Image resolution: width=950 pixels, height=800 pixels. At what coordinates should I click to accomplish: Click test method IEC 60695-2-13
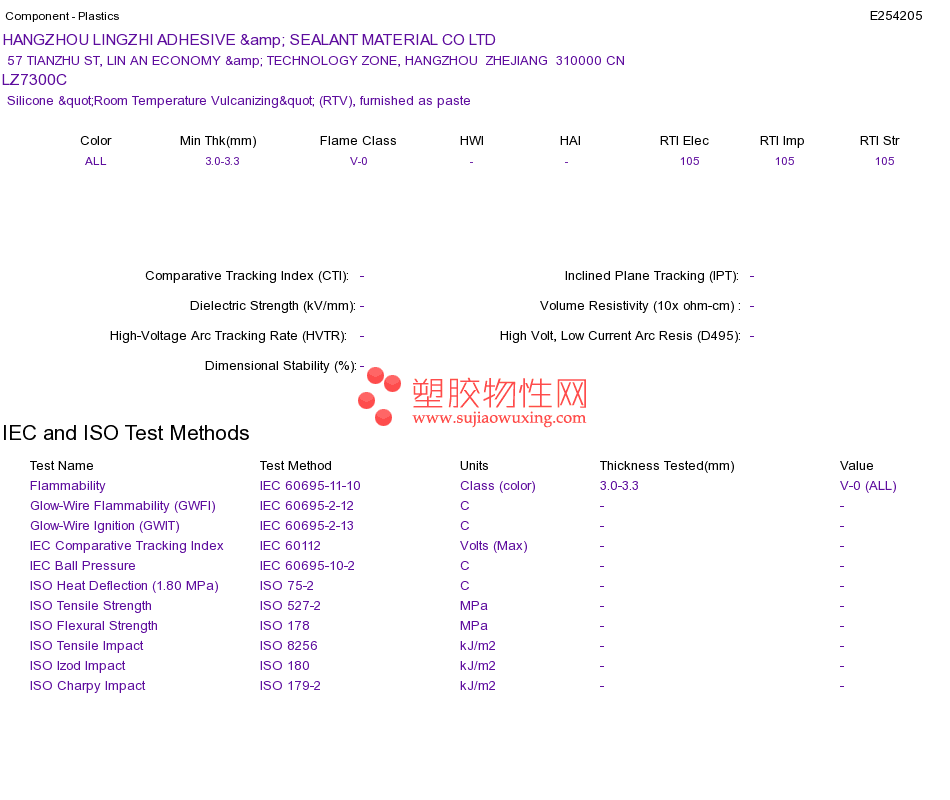point(307,526)
